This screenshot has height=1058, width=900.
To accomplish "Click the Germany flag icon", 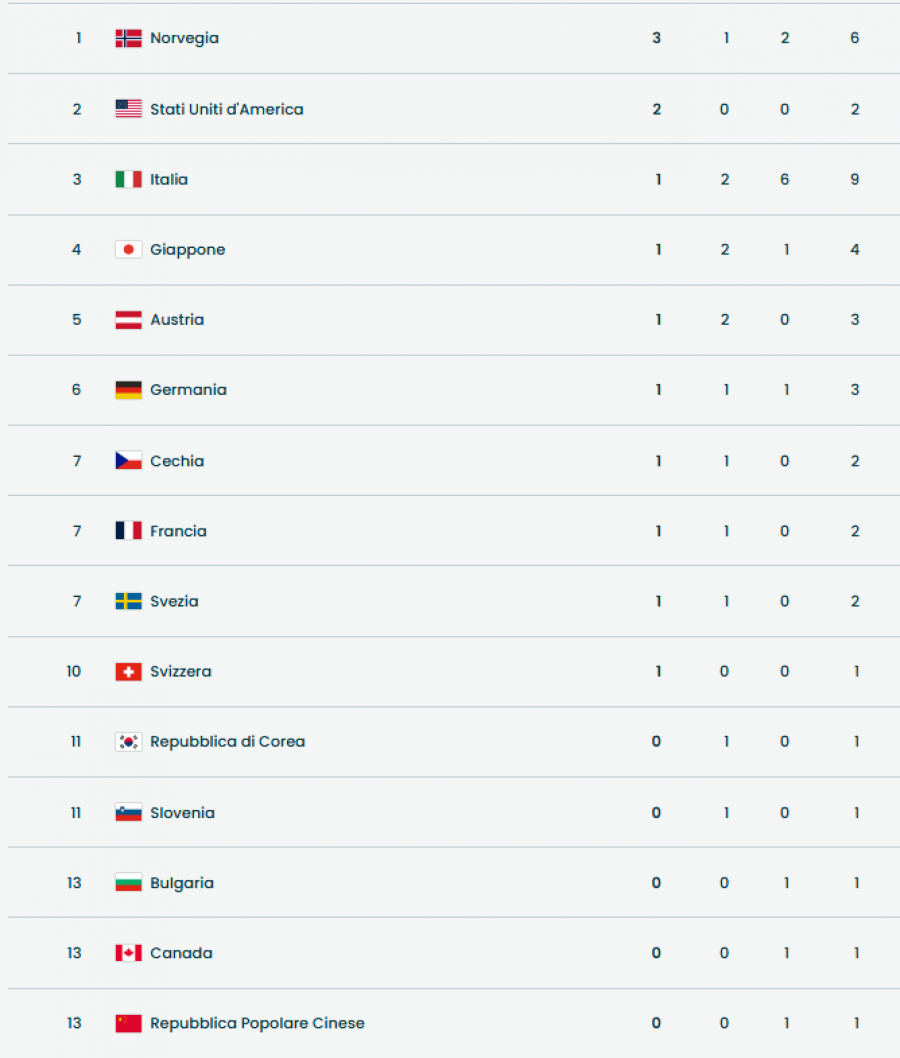I will (x=128, y=390).
